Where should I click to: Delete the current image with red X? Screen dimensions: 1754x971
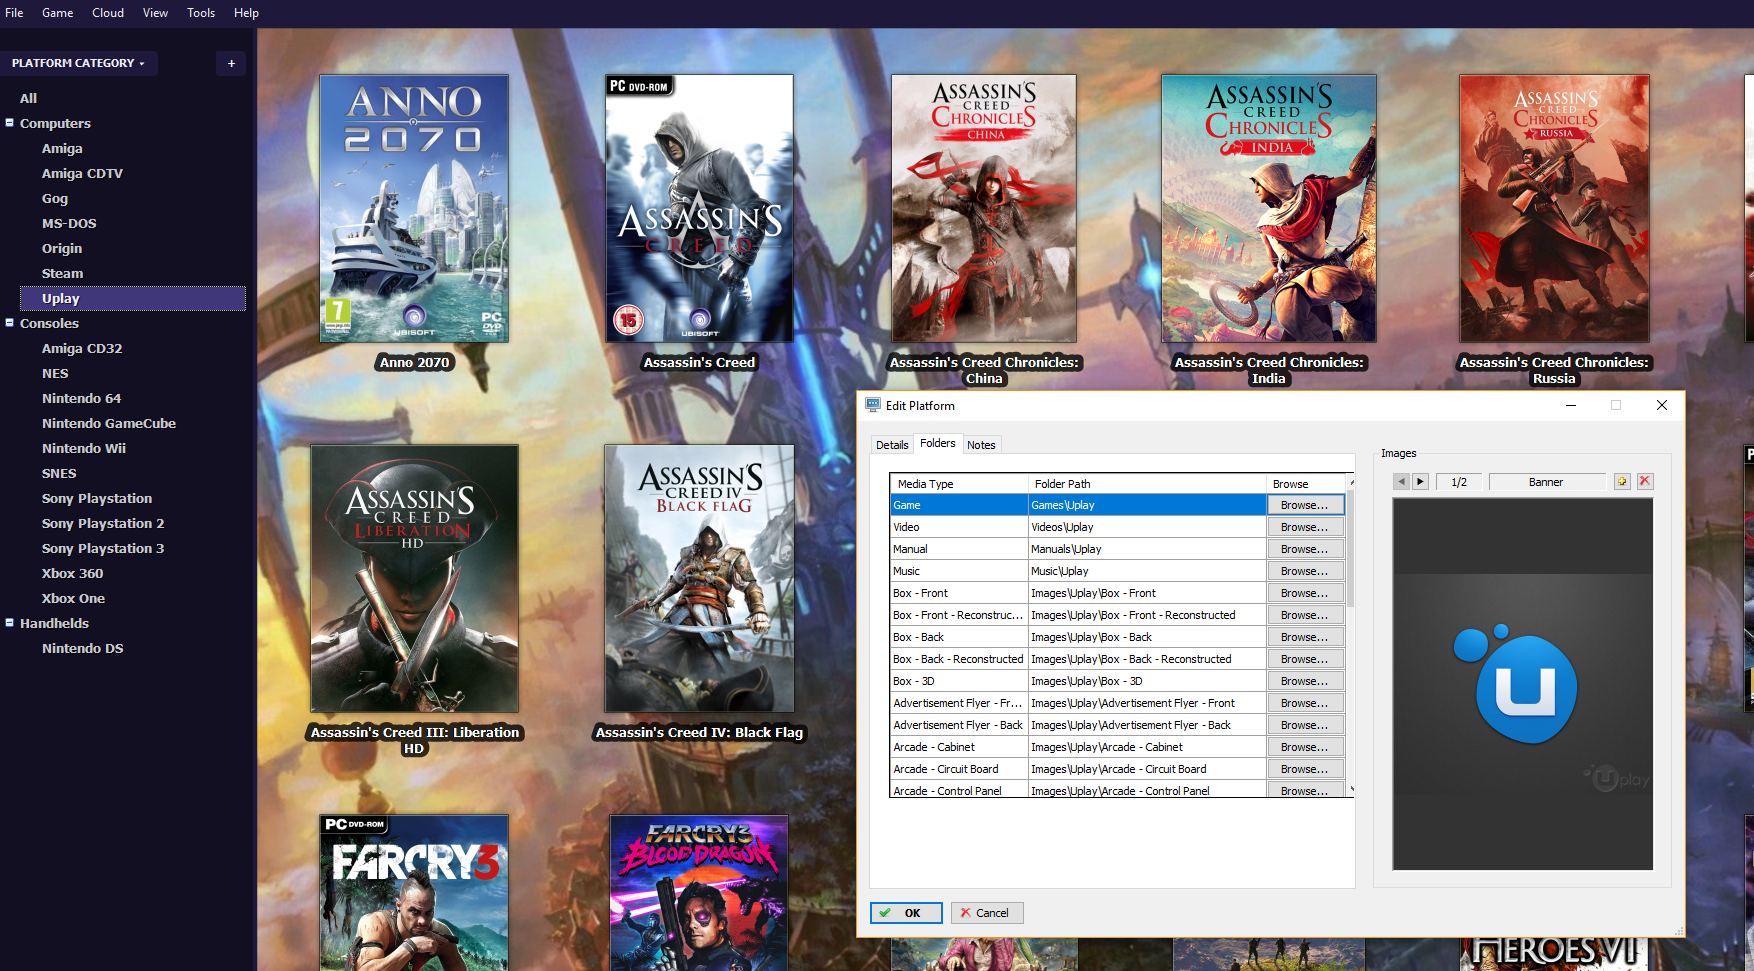pos(1645,482)
